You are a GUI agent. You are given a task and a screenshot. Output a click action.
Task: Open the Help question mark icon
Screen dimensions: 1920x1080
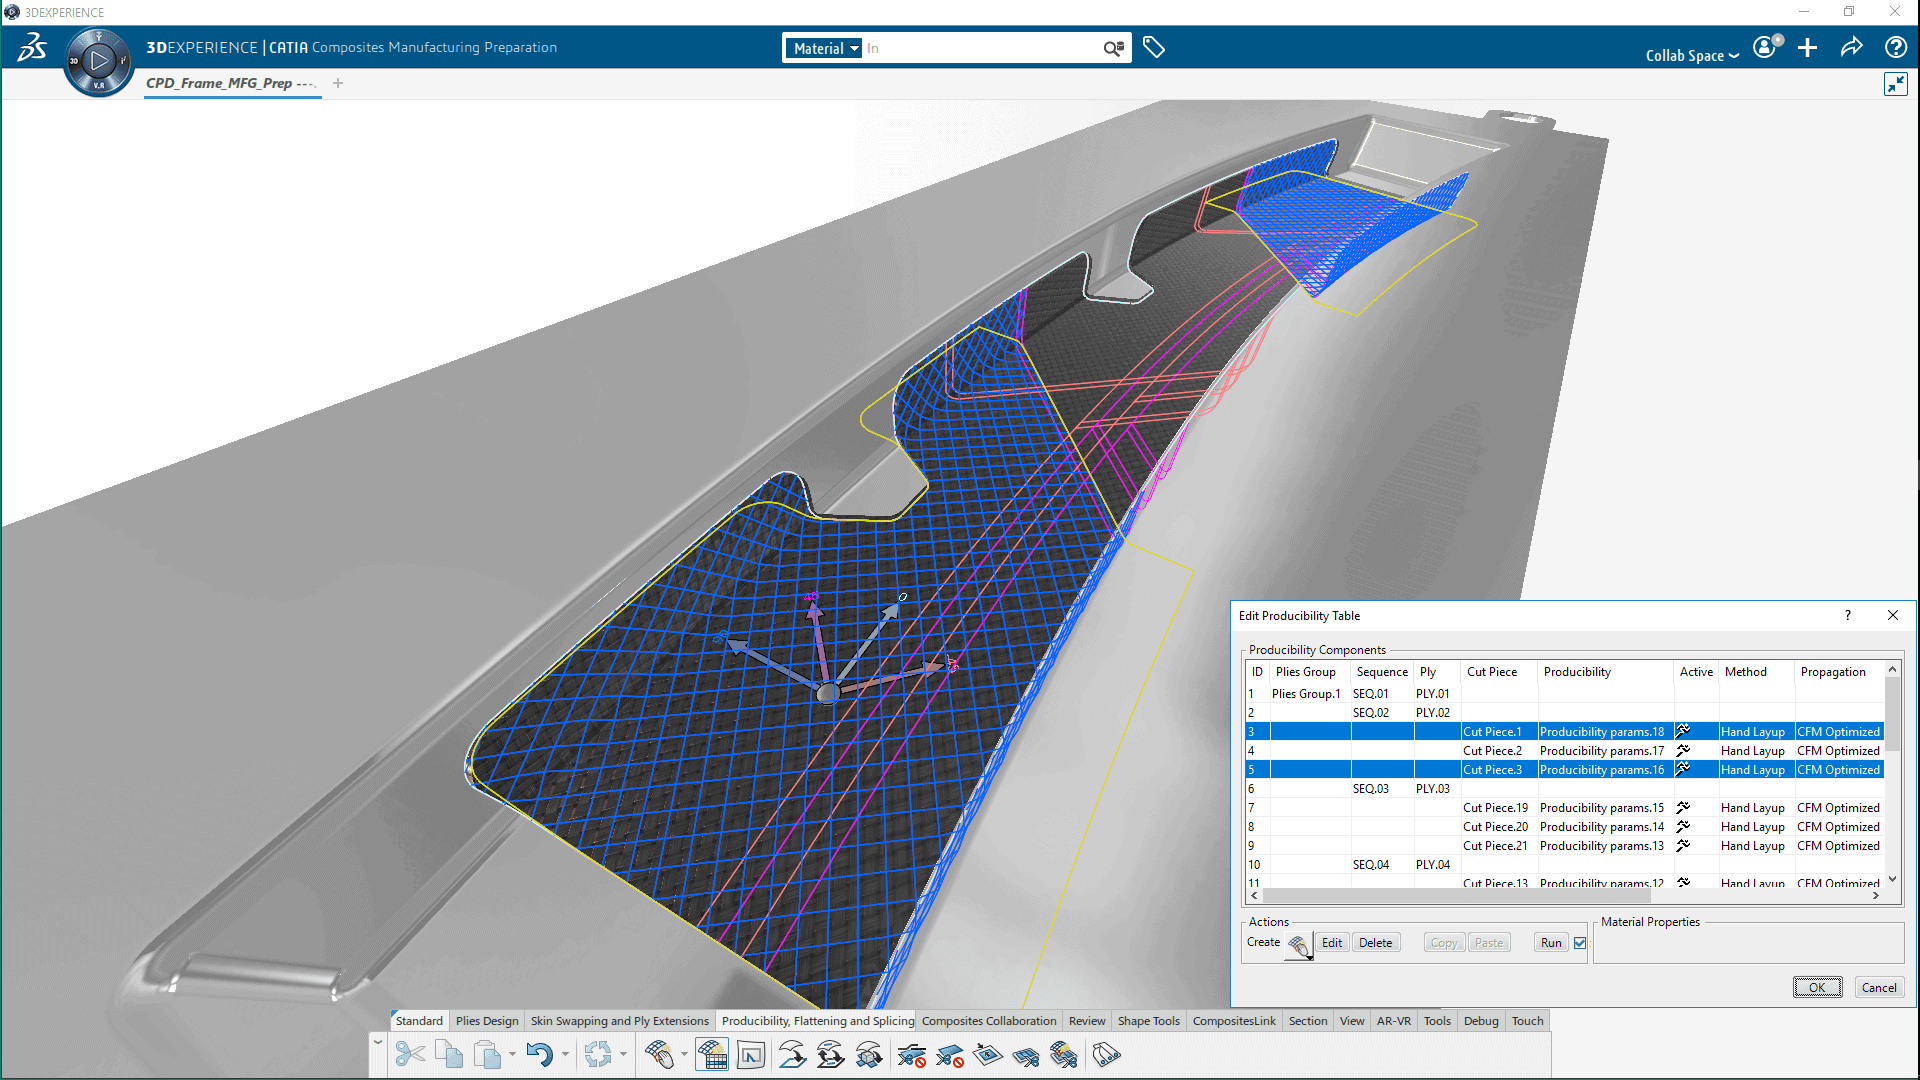pos(1895,47)
